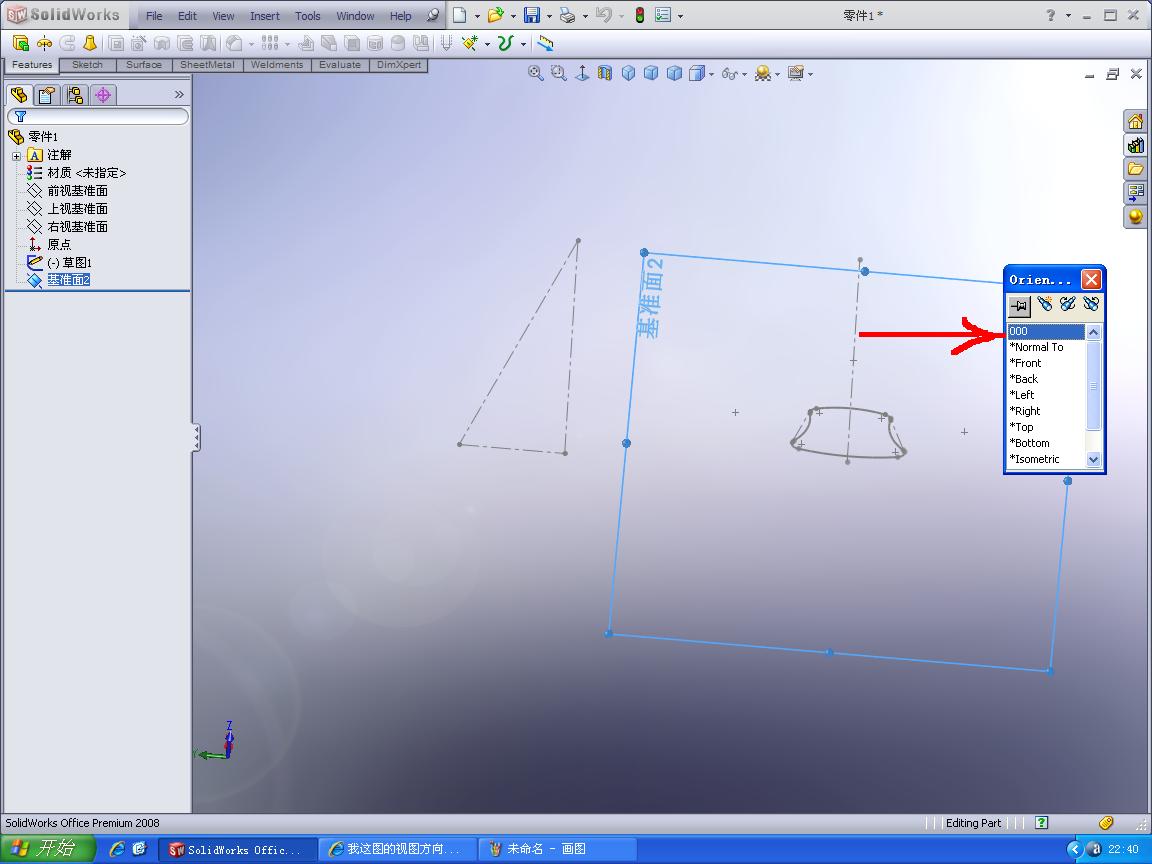This screenshot has width=1152, height=864.
Task: Click down arrow of Orientation list scrollbar
Action: coord(1093,459)
